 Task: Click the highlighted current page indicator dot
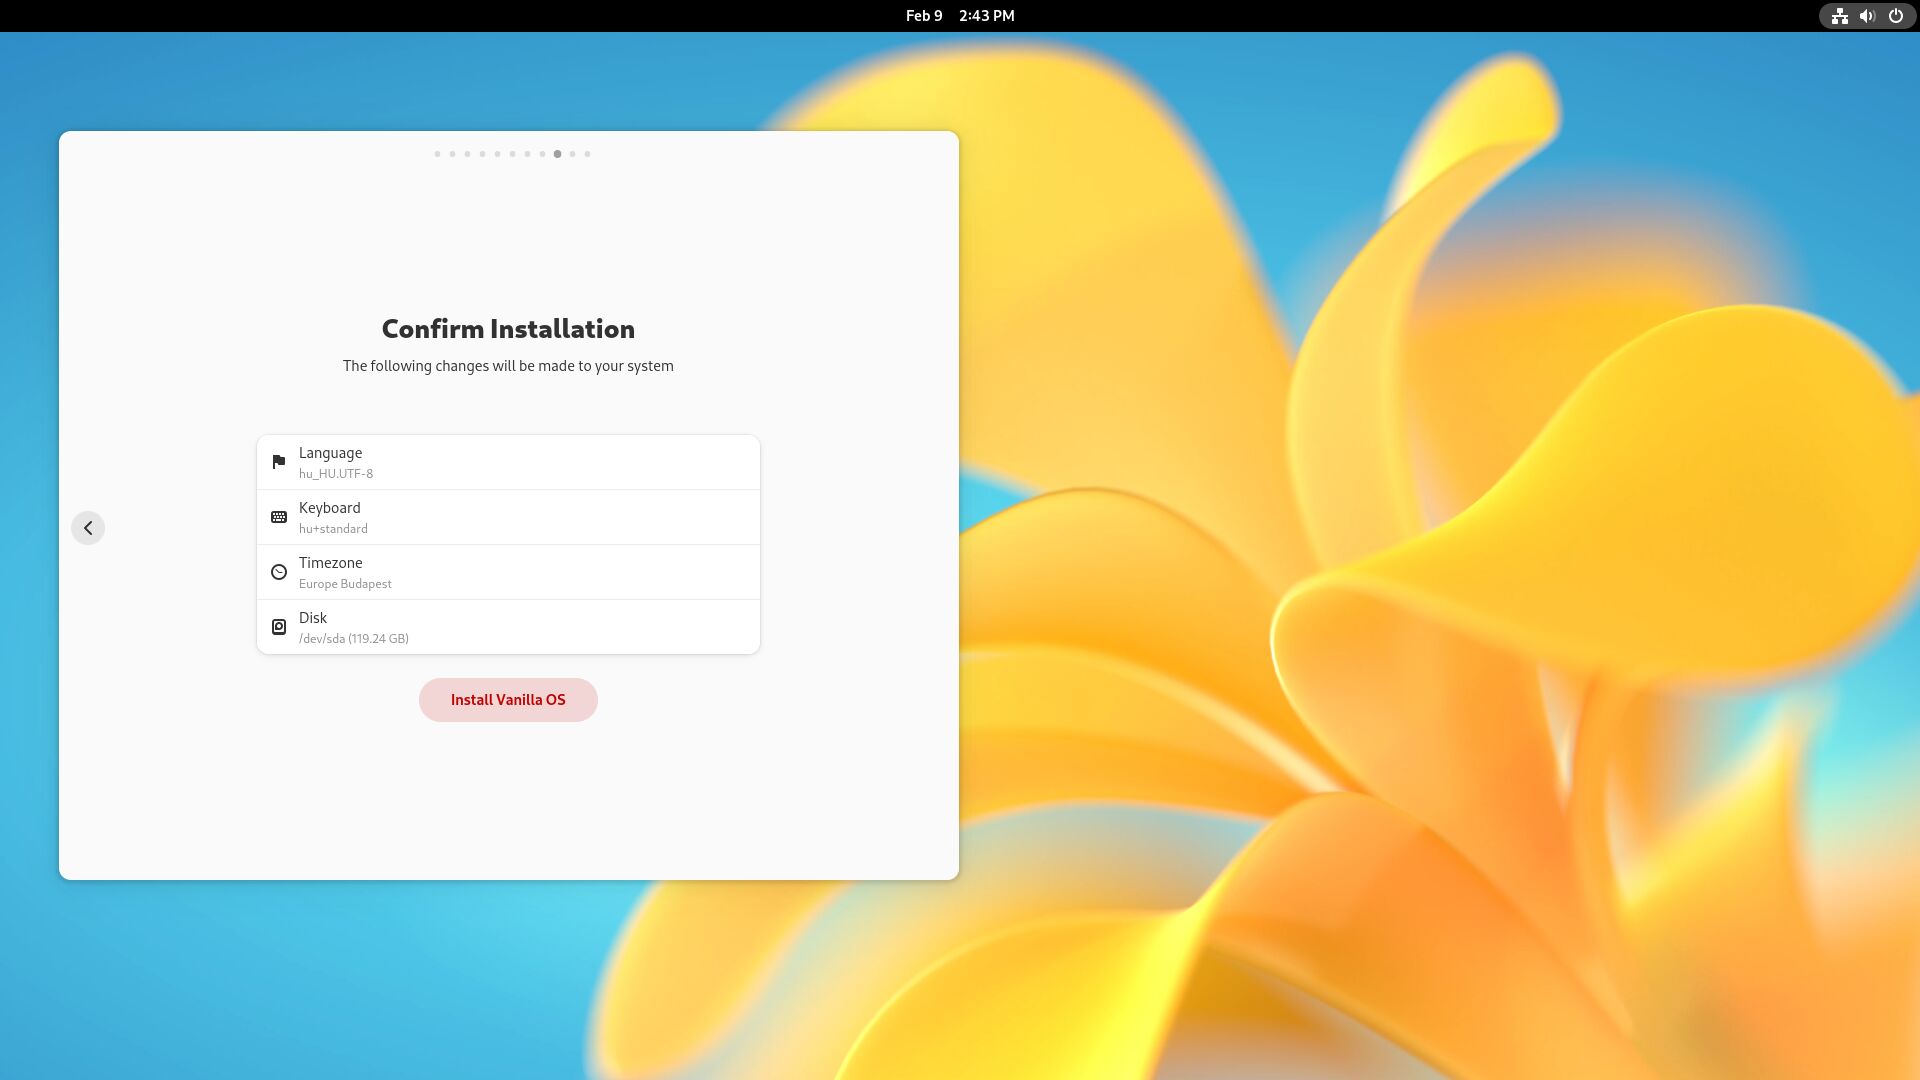point(557,154)
